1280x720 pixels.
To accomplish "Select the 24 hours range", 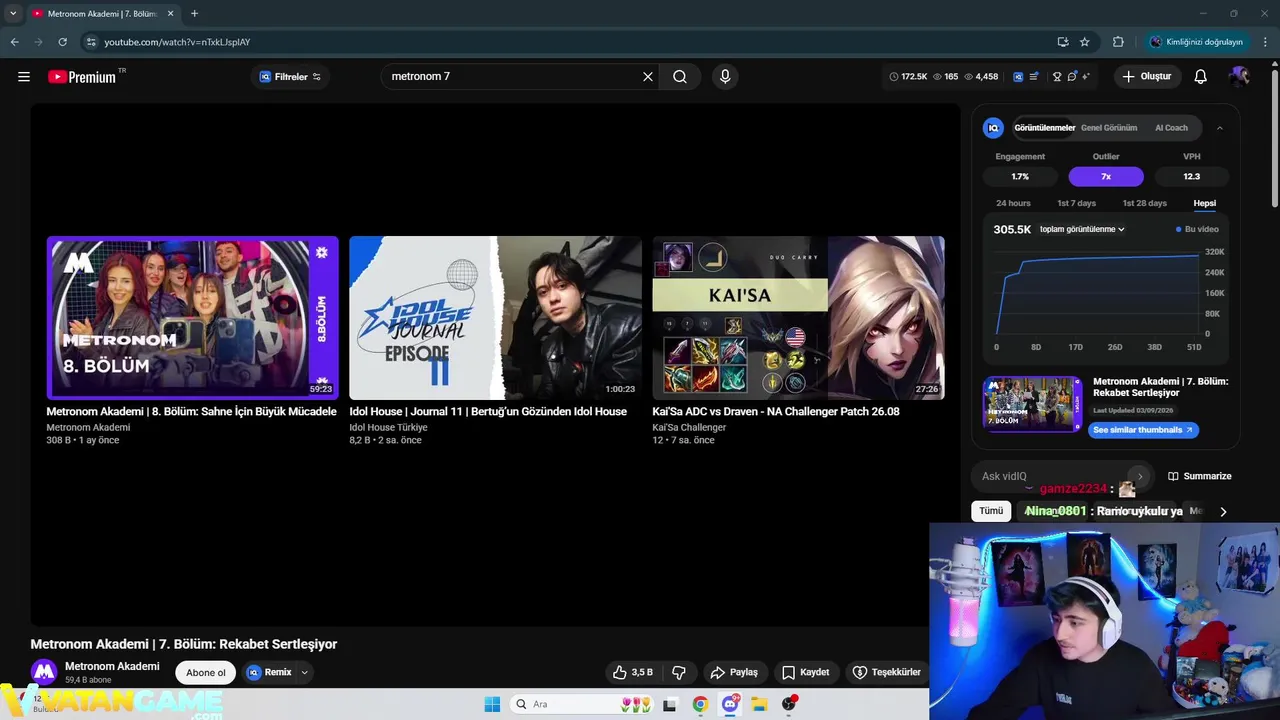I will (x=1013, y=203).
